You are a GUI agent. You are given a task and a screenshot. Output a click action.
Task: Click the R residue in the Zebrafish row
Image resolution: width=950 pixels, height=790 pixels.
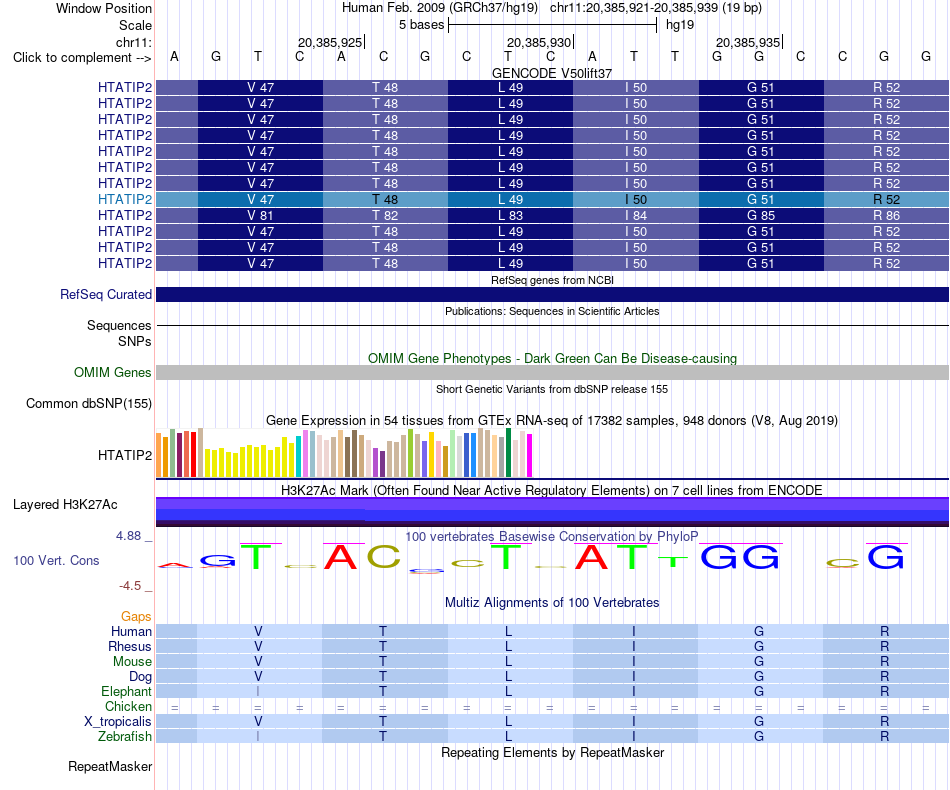(x=885, y=737)
